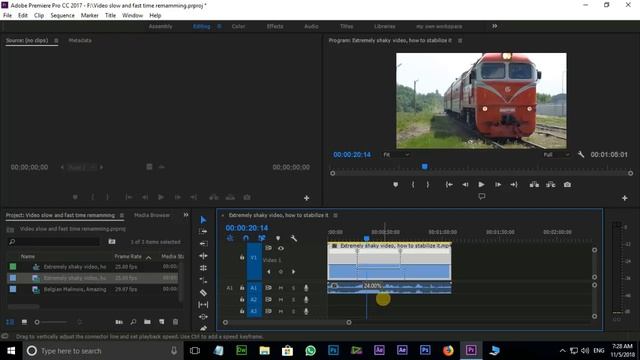
Task: Open the Marker menu
Action: (89, 15)
